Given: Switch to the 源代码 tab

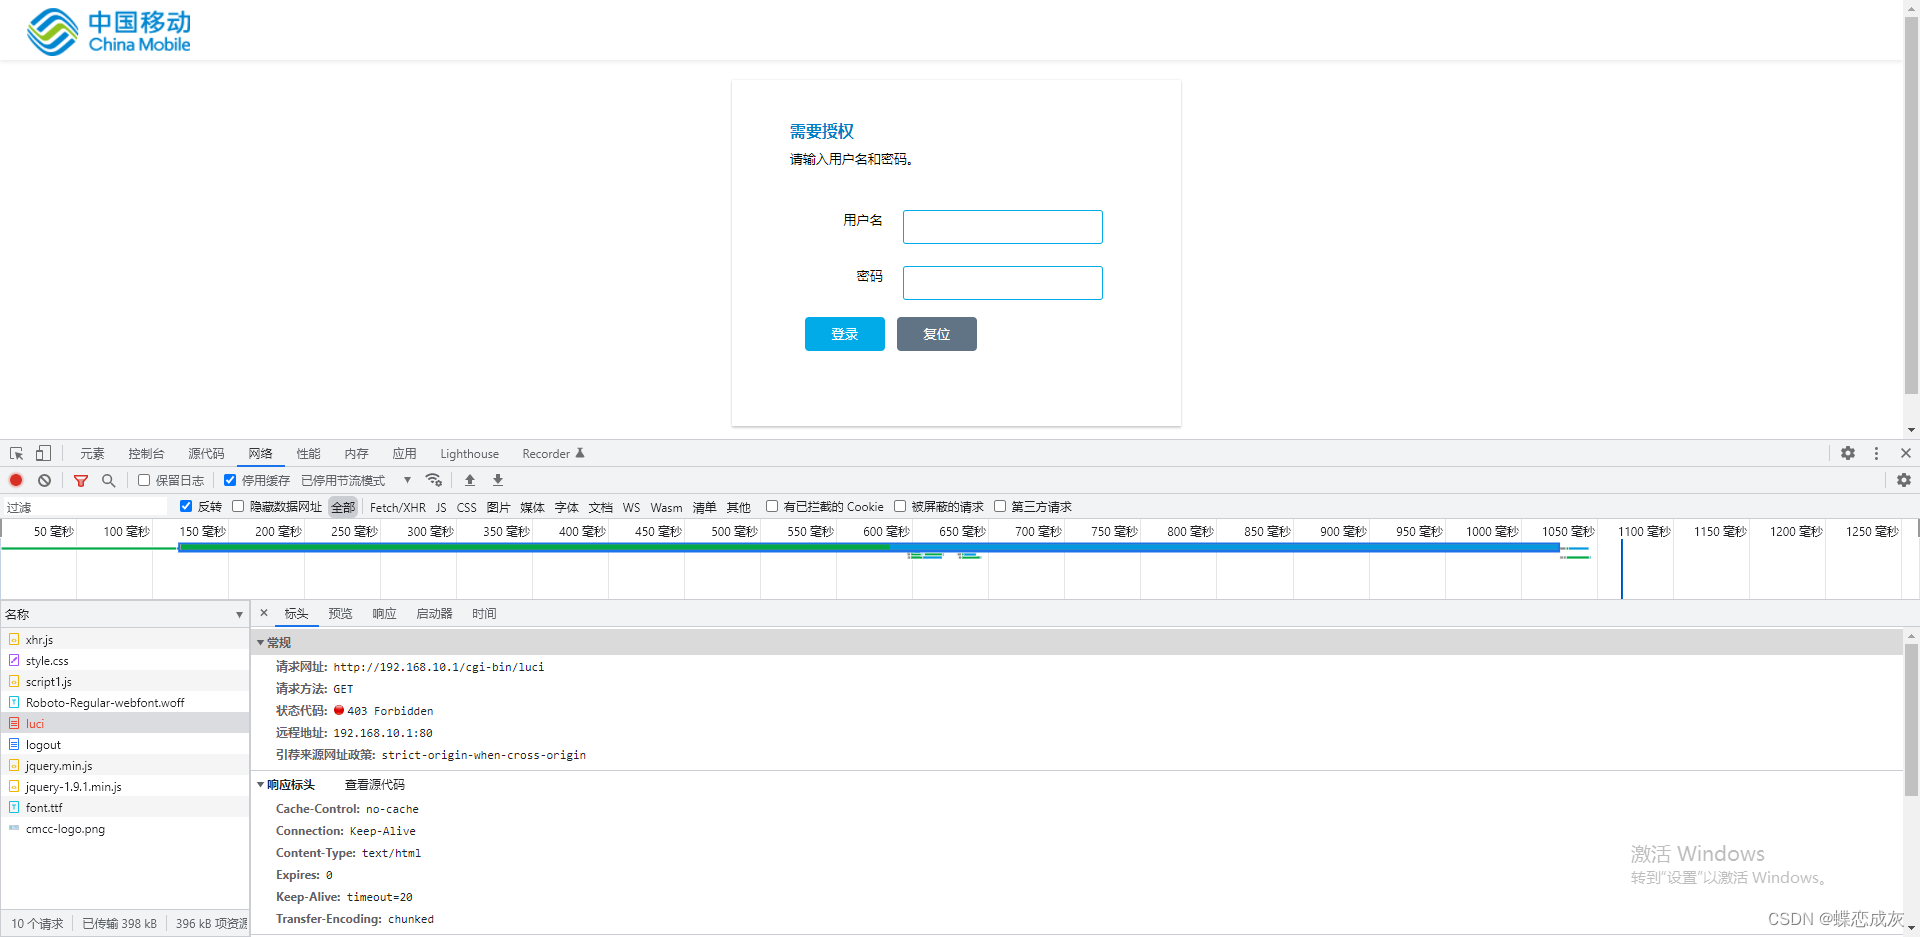Looking at the screenshot, I should point(206,453).
